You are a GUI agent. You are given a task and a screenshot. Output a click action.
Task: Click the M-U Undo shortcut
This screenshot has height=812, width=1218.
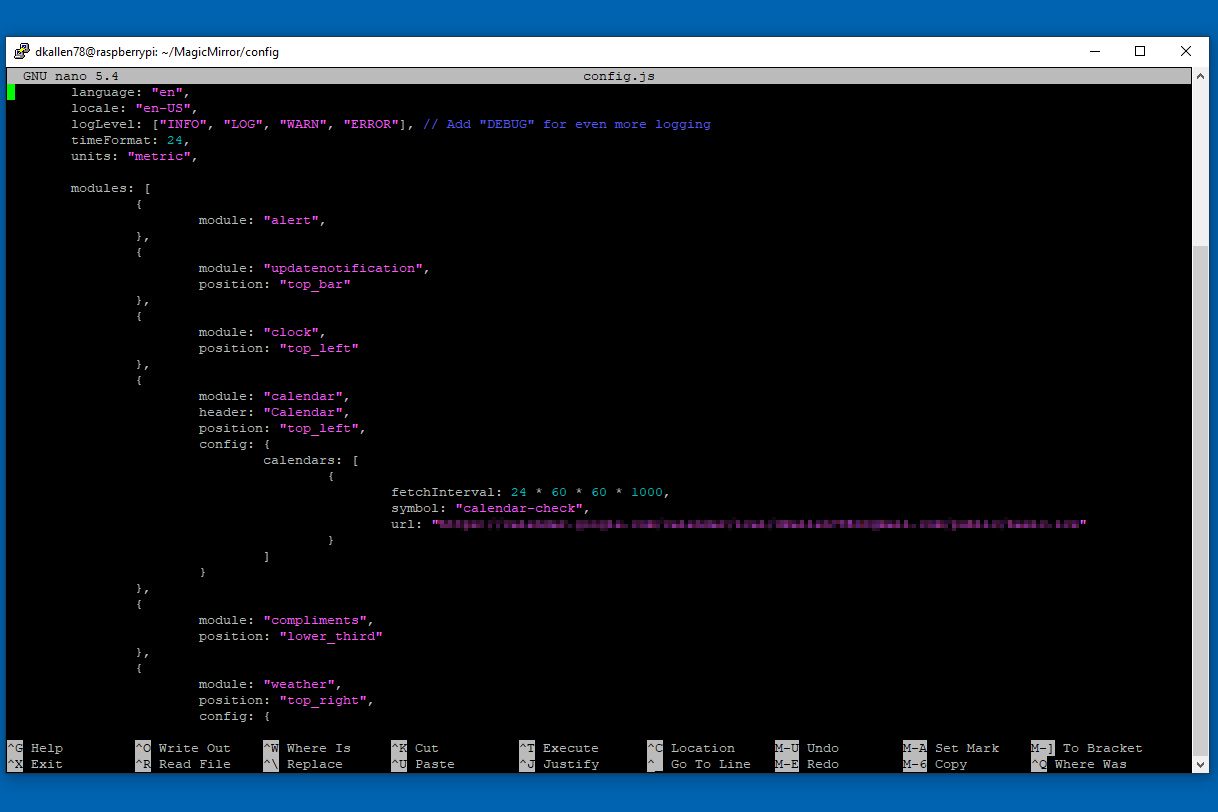click(807, 748)
